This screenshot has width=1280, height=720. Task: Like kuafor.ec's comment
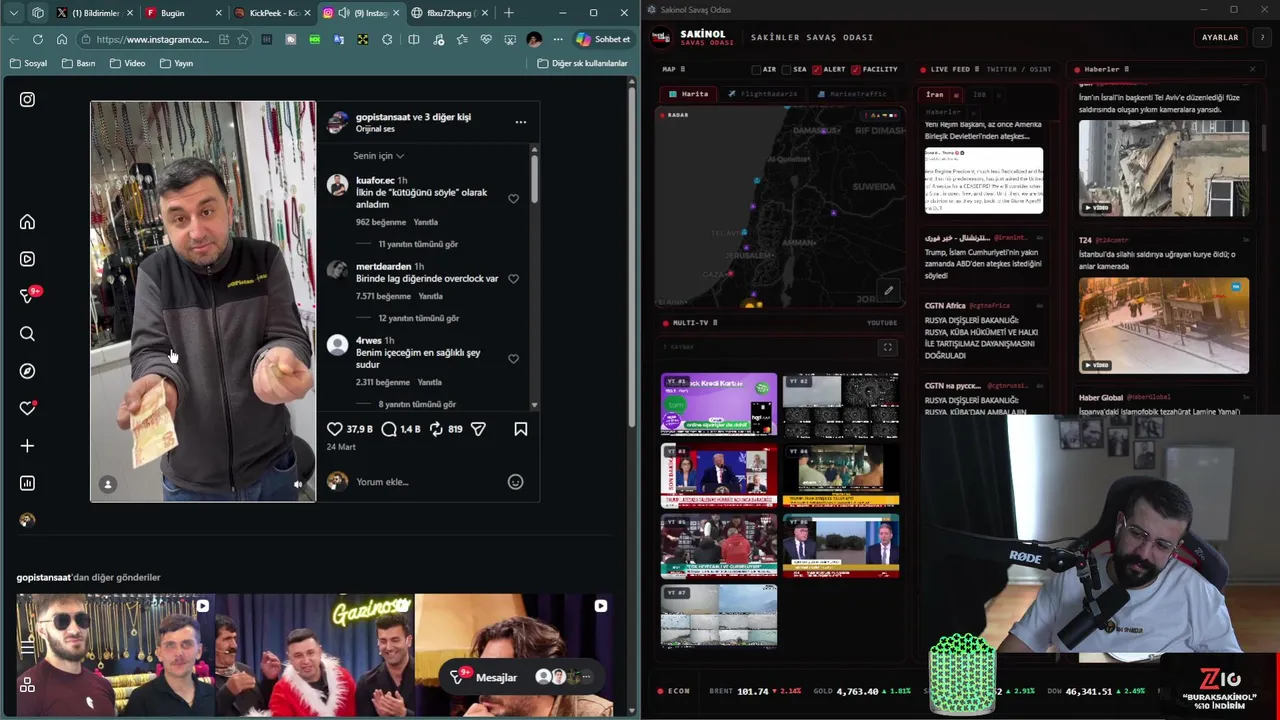(513, 199)
